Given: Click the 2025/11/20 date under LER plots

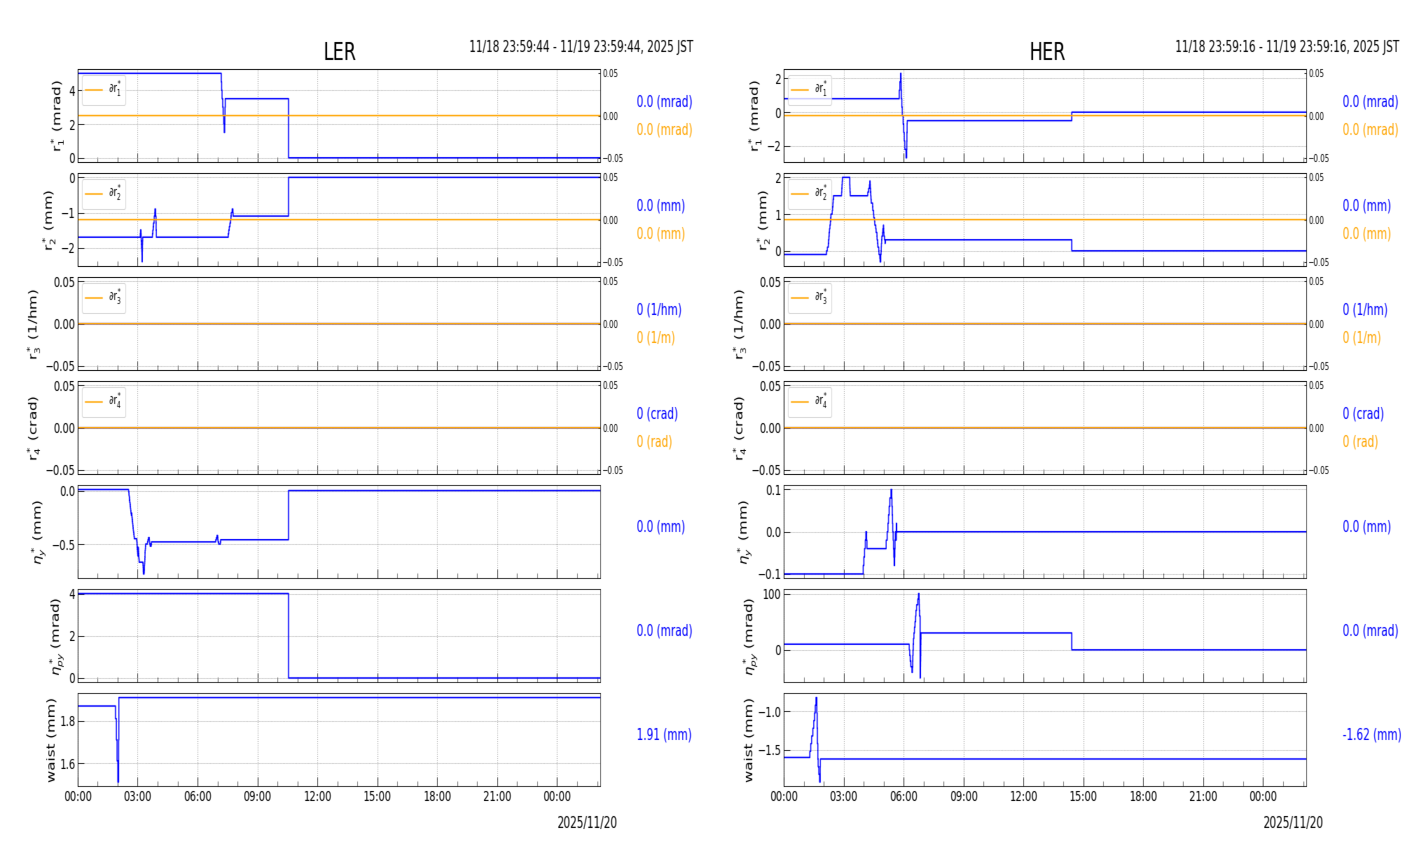Looking at the screenshot, I should coord(587,823).
